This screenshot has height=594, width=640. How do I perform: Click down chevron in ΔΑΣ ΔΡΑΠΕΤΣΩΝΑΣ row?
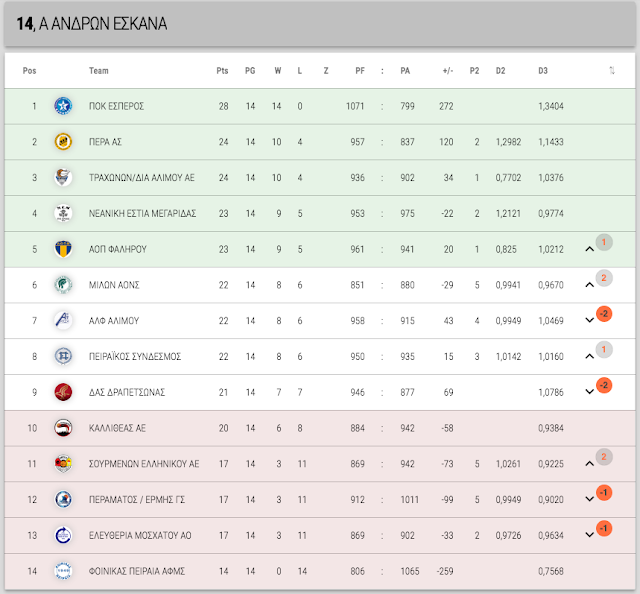pyautogui.click(x=589, y=392)
